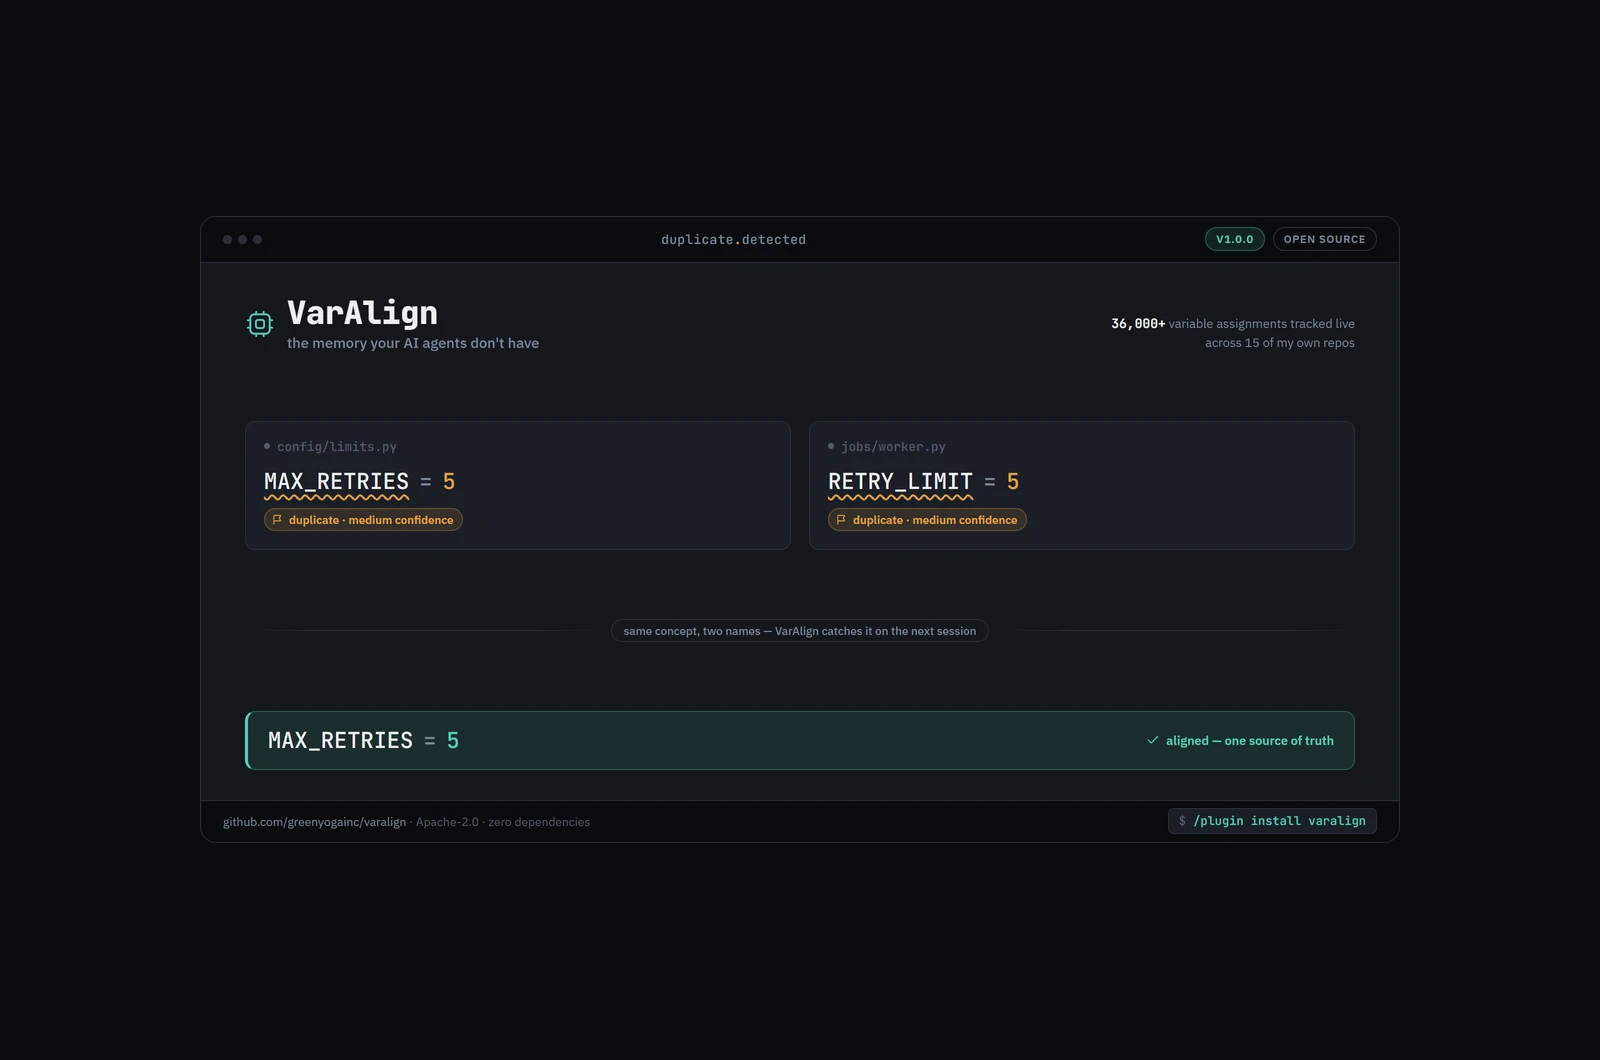
Task: Click the value 5 in config/limits.py card
Action: [449, 482]
